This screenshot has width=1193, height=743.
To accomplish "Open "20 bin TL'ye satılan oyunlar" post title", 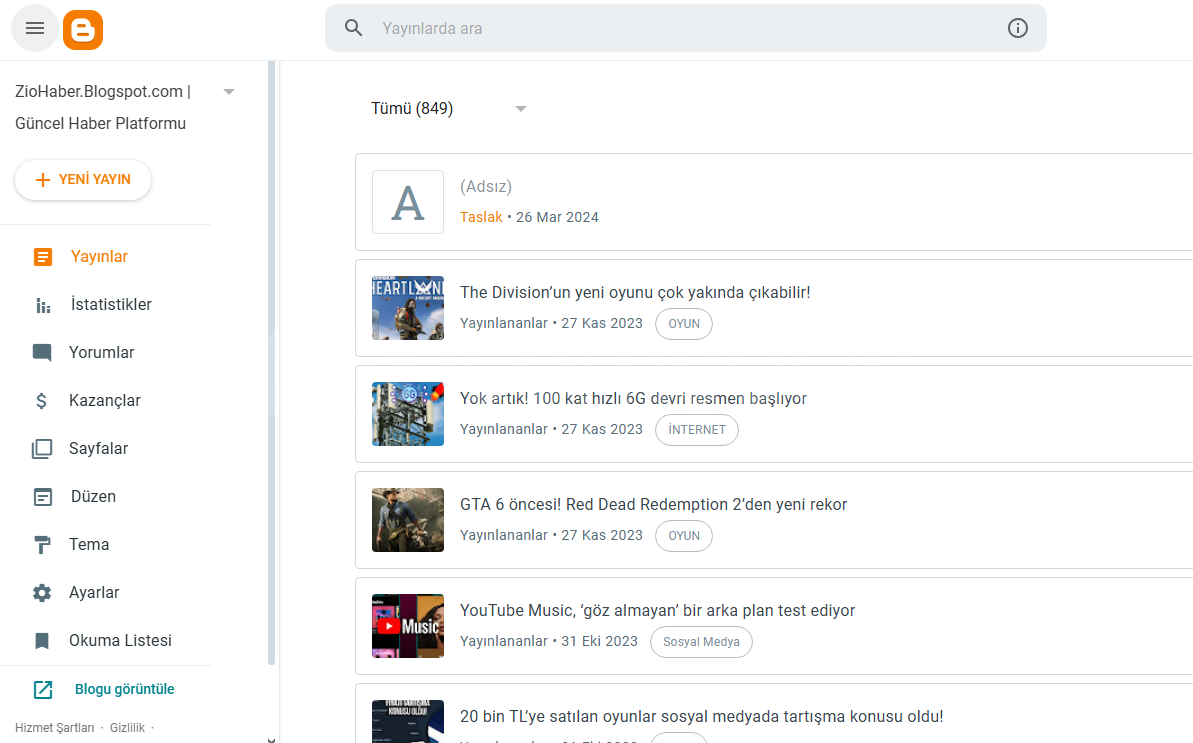I will (x=701, y=716).
